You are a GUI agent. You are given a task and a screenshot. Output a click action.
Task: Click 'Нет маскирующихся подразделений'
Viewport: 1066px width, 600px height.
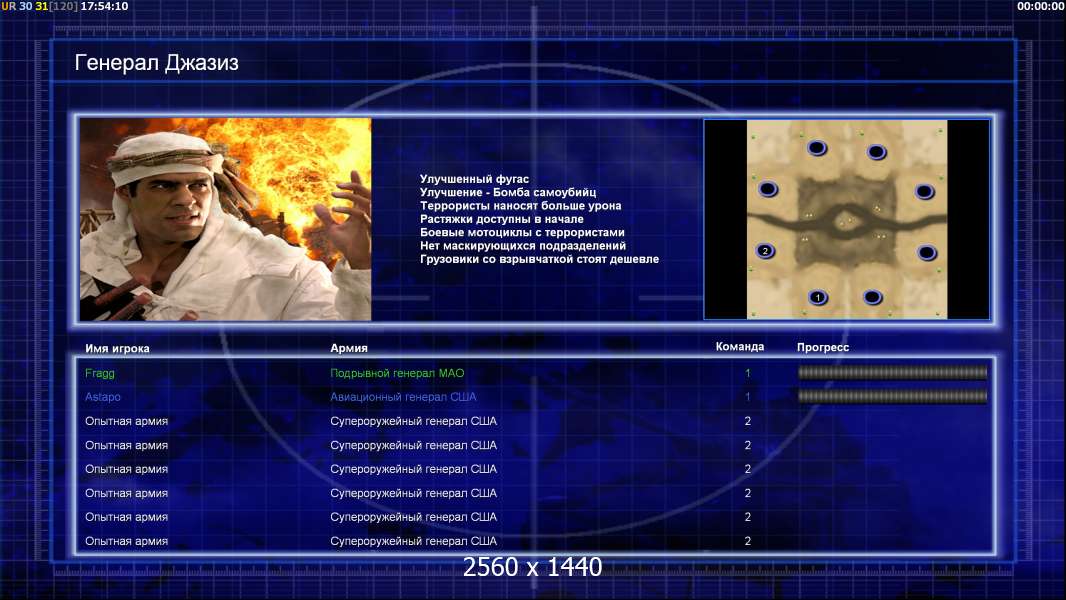point(523,246)
